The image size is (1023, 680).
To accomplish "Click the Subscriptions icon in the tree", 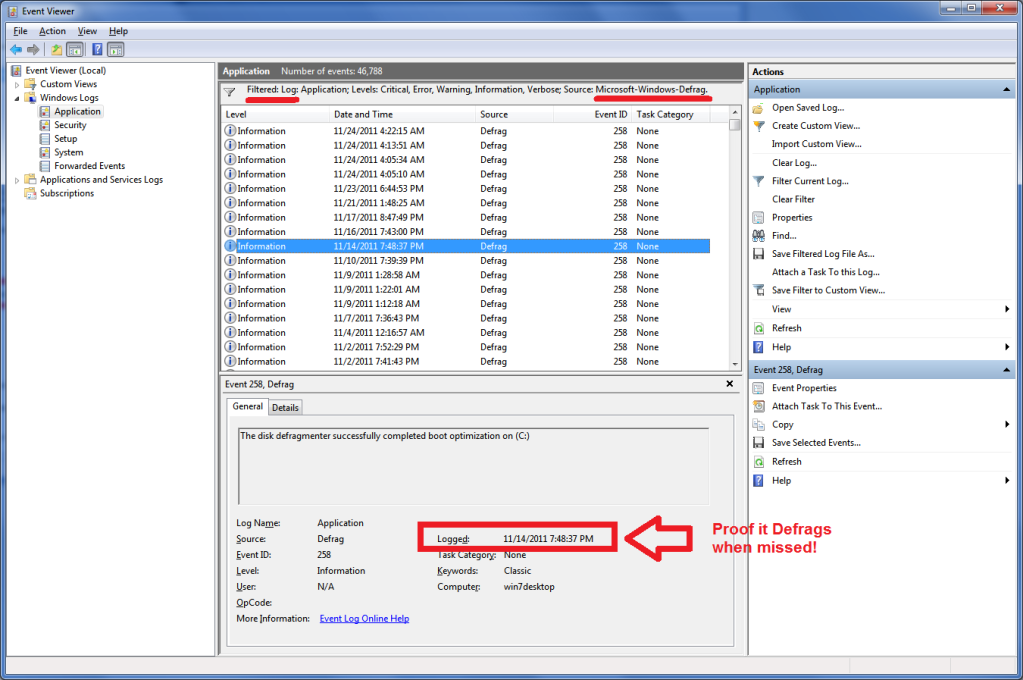I will click(x=30, y=193).
